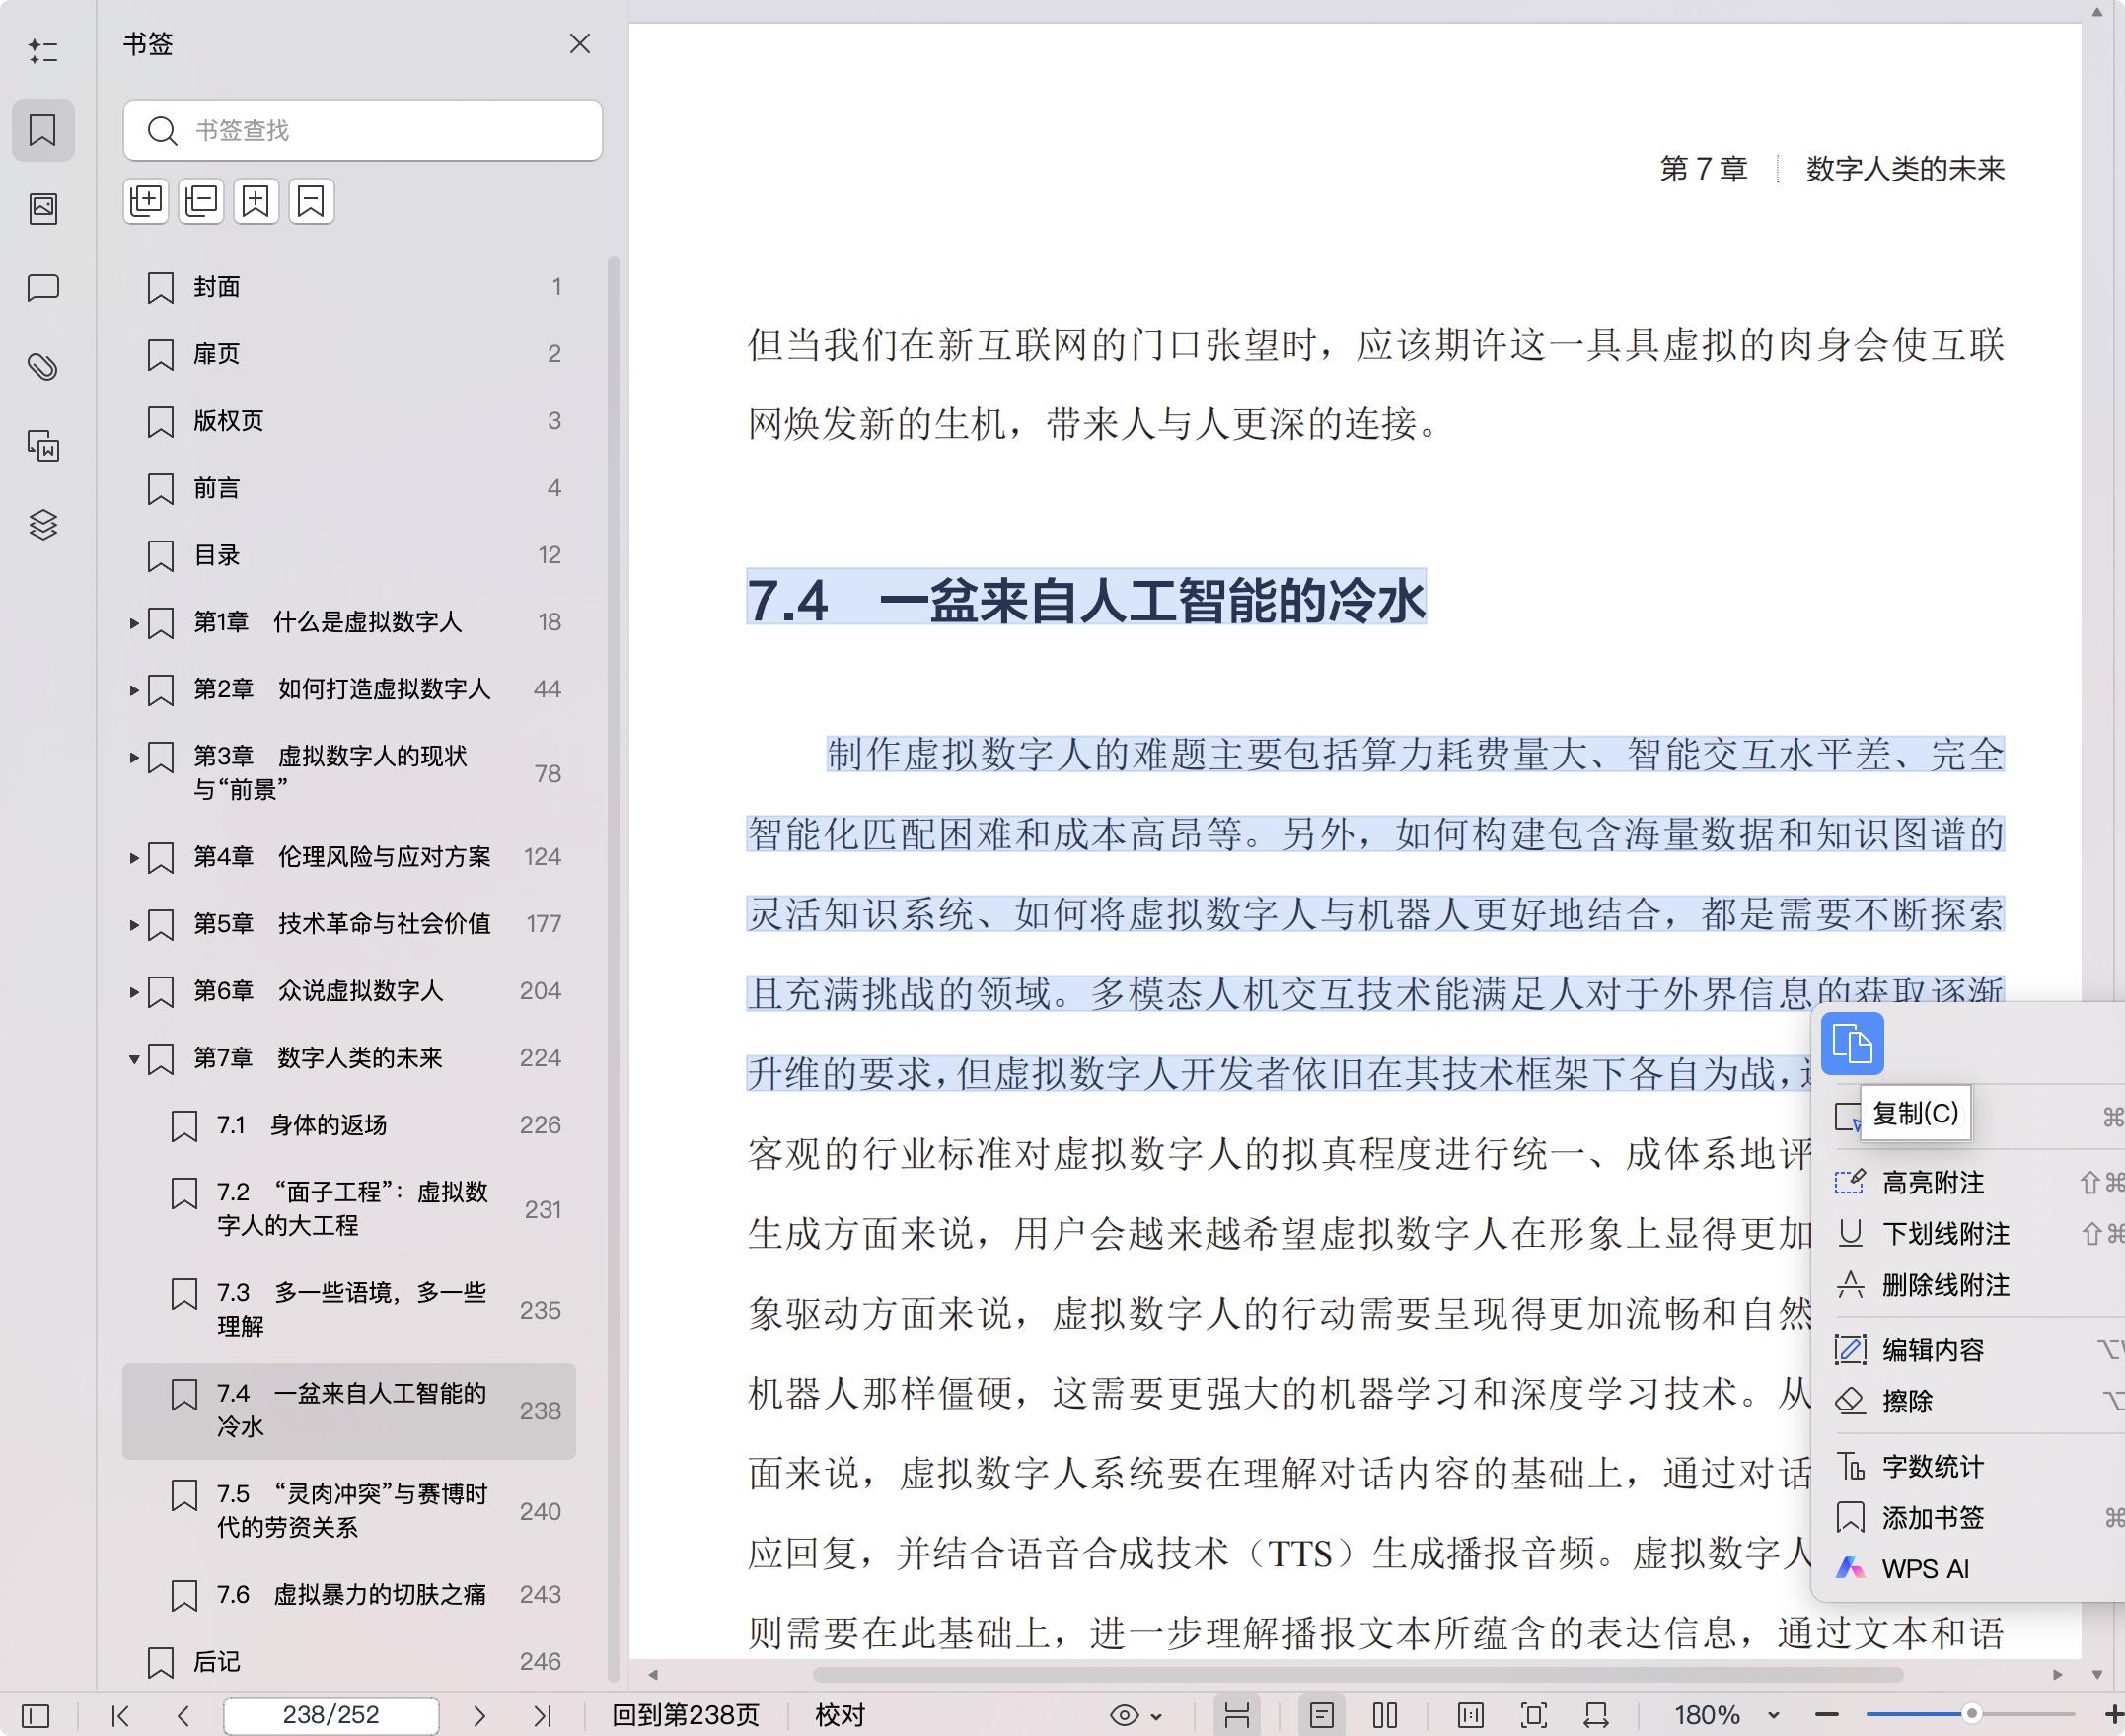Open bookmark 7.3 多一些语境

[x=349, y=1310]
